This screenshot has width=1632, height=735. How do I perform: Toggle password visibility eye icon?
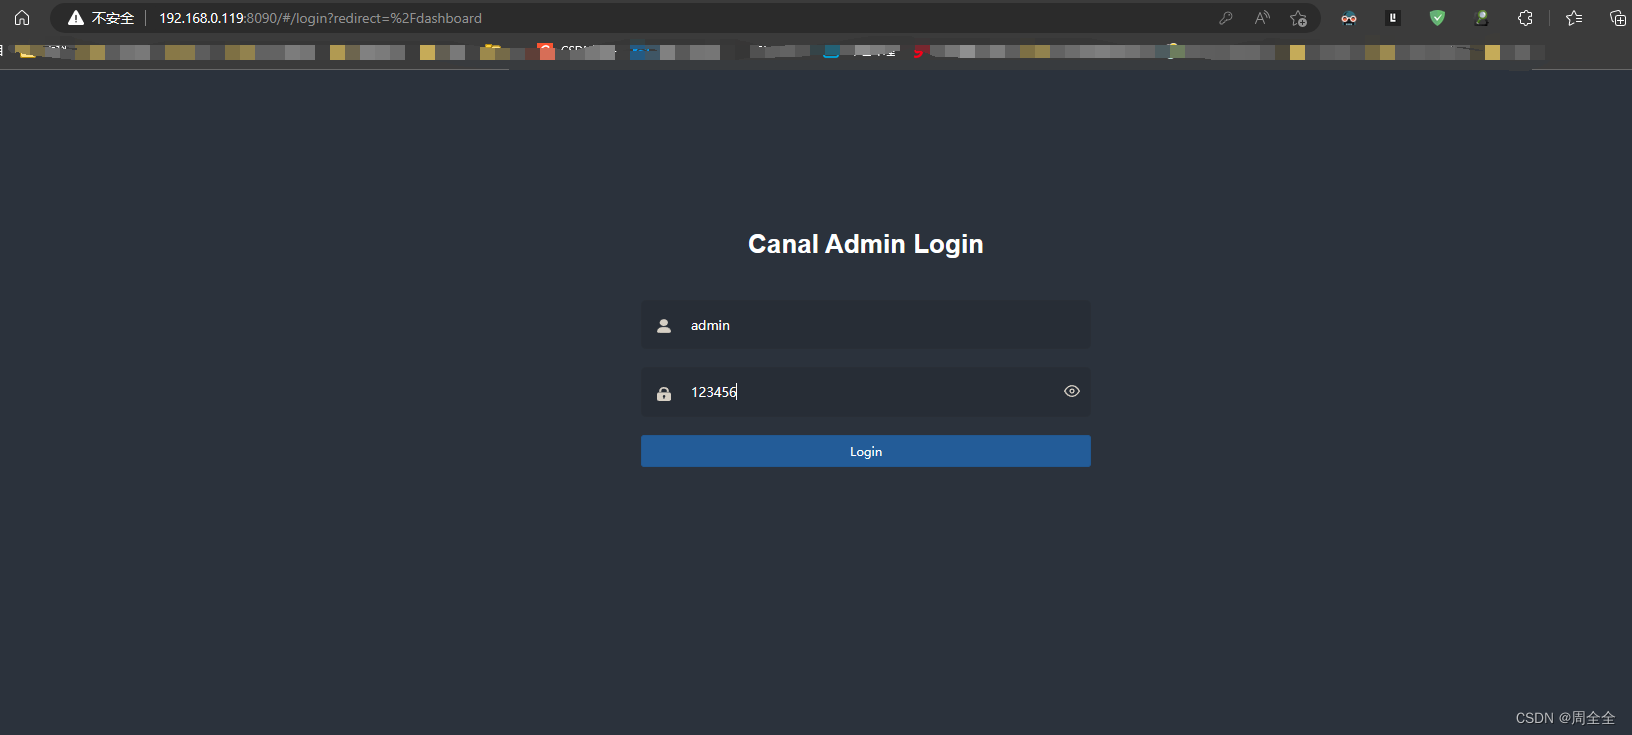1072,391
